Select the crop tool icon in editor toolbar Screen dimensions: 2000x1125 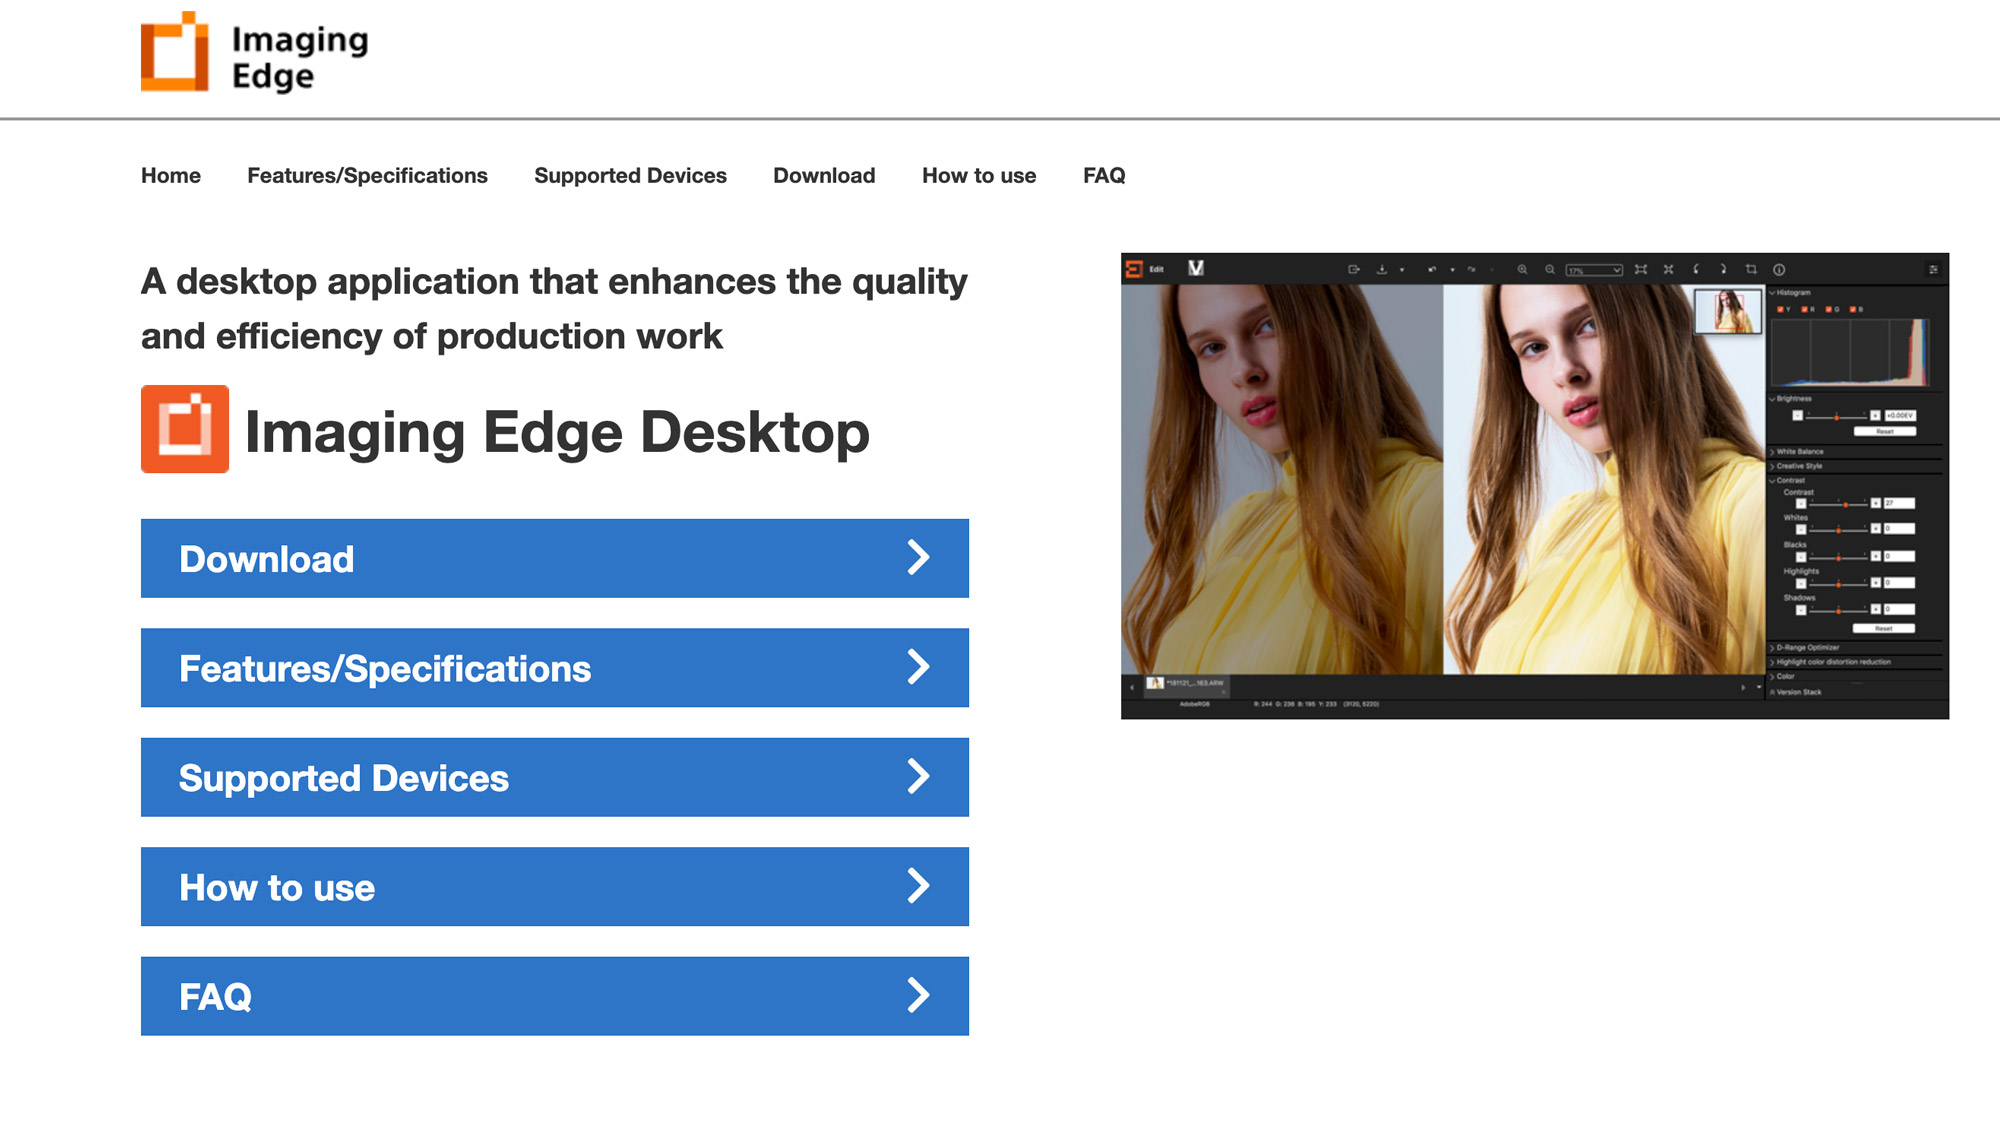click(x=1751, y=269)
